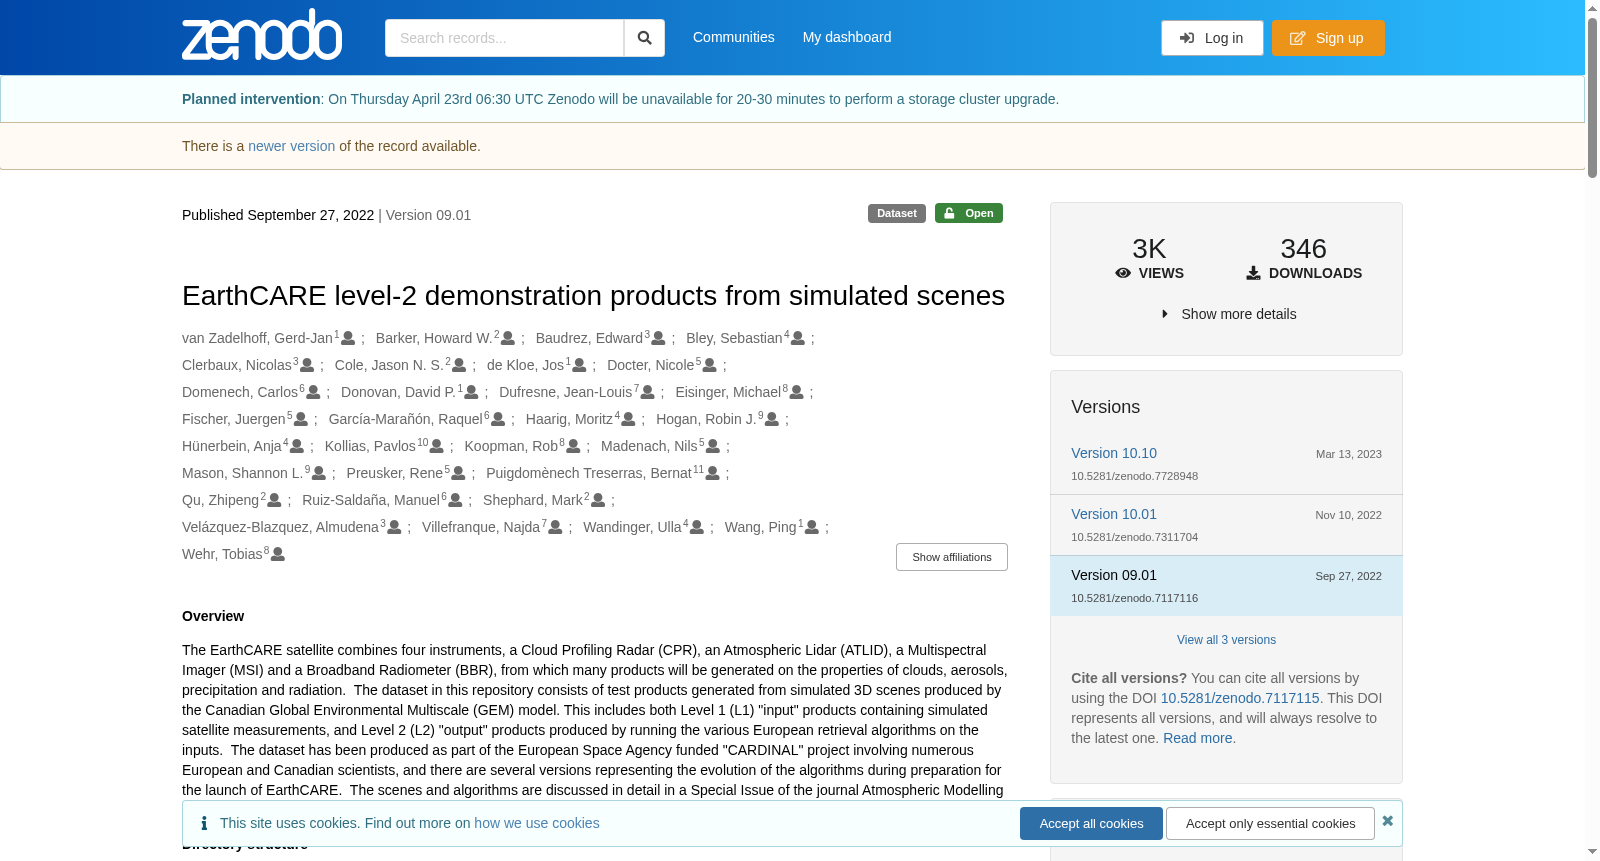Click person icon next to Baudrez, Edward
The width and height of the screenshot is (1600, 861).
point(658,338)
